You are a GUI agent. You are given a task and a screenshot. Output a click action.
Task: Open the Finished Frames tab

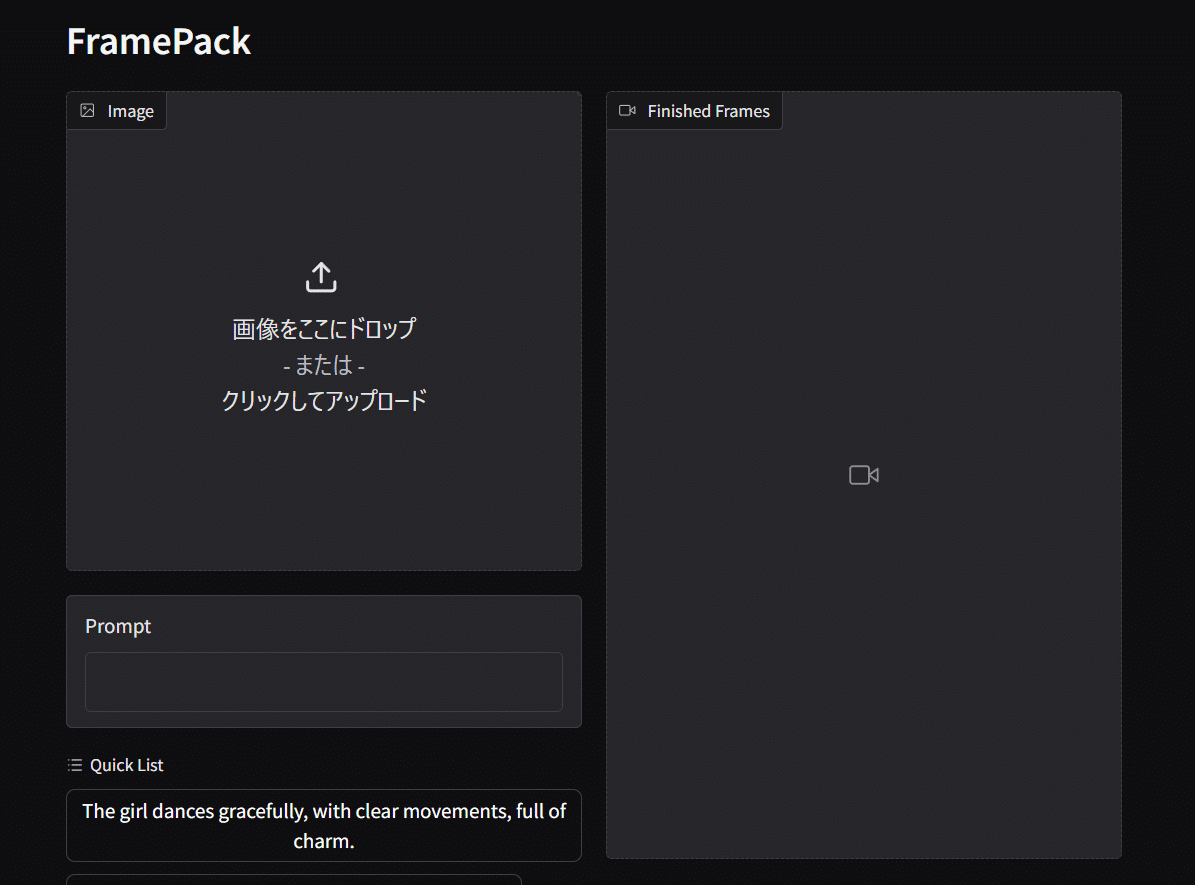coord(694,110)
